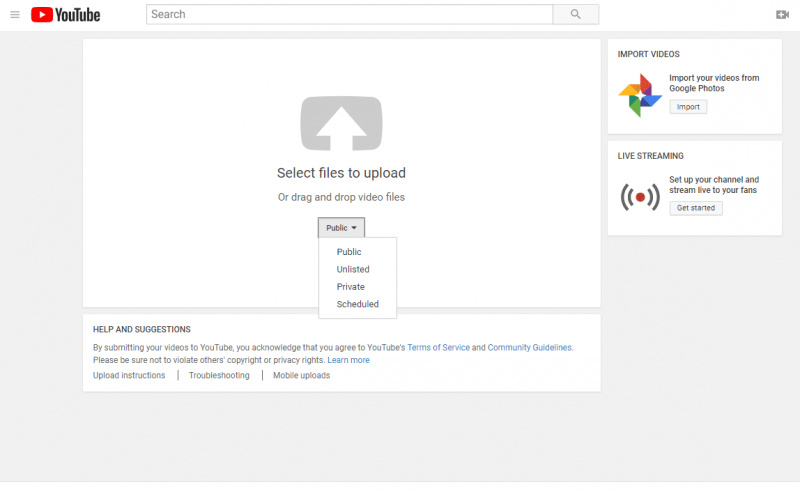
Task: Click the search magnifier button
Action: [x=576, y=14]
